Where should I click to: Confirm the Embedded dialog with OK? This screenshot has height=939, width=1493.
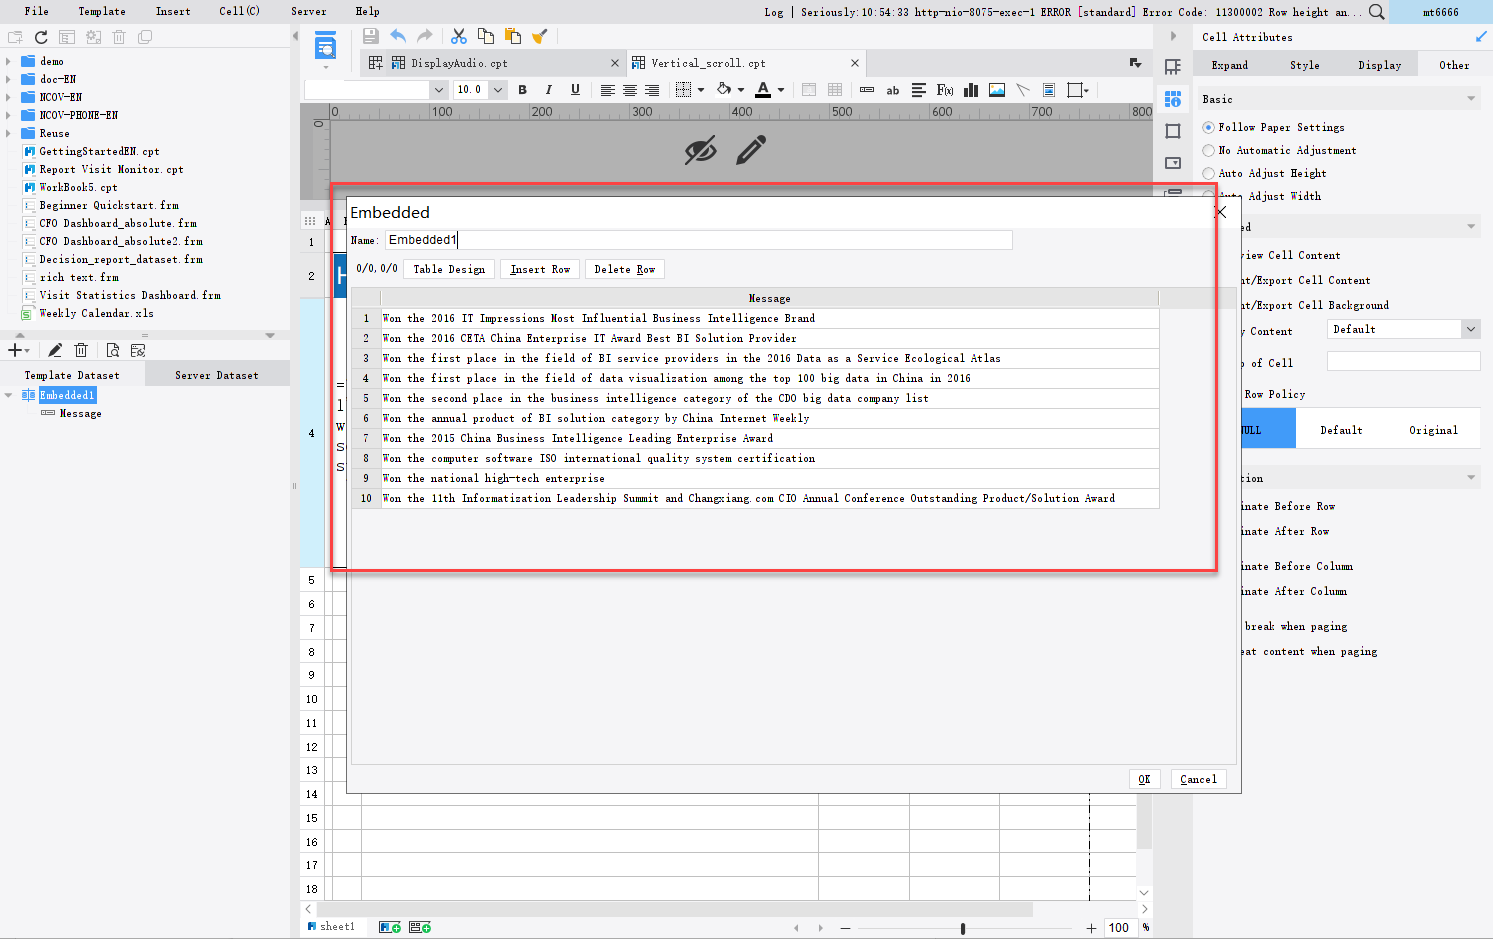point(1144,778)
